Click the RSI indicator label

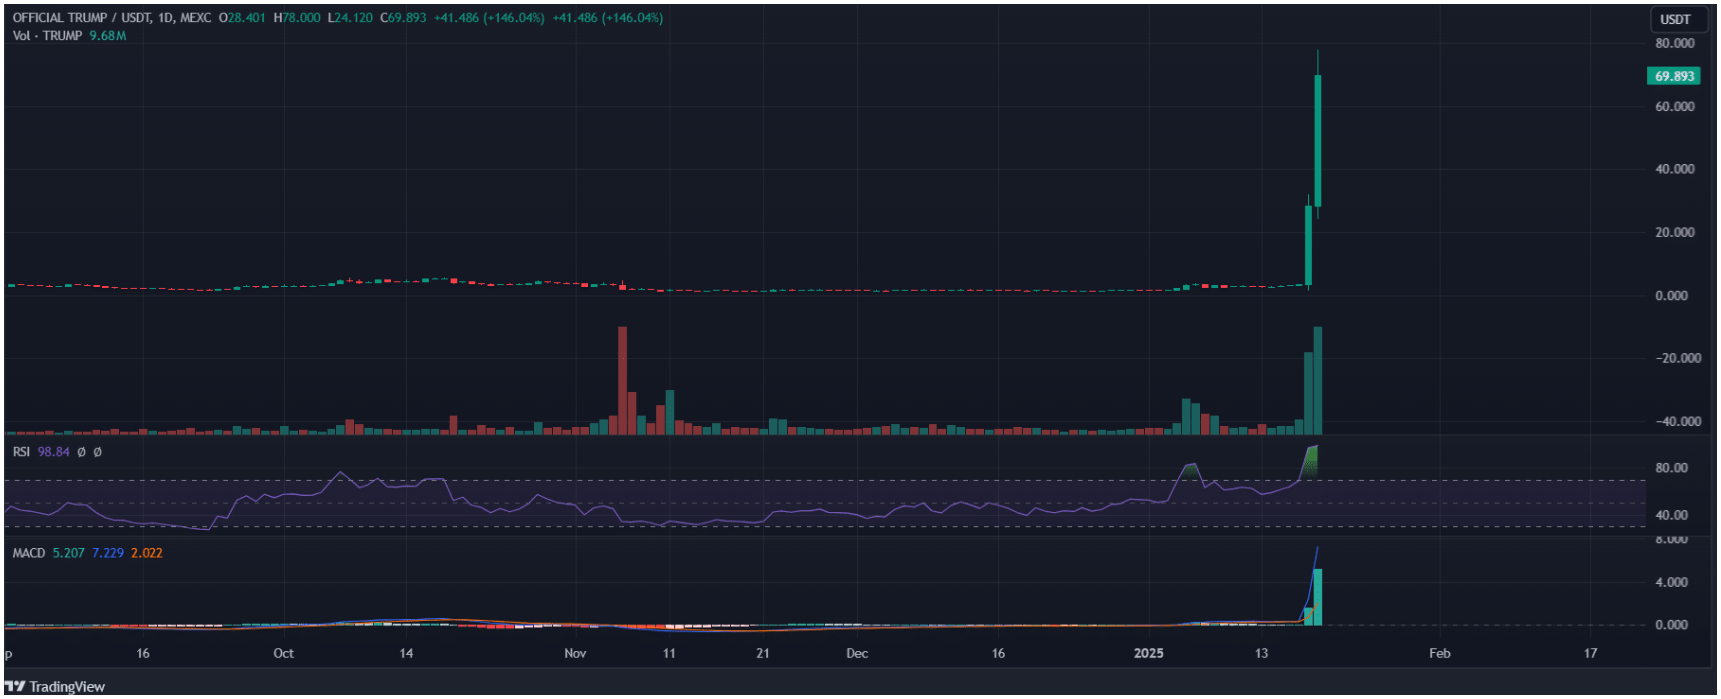pyautogui.click(x=21, y=452)
